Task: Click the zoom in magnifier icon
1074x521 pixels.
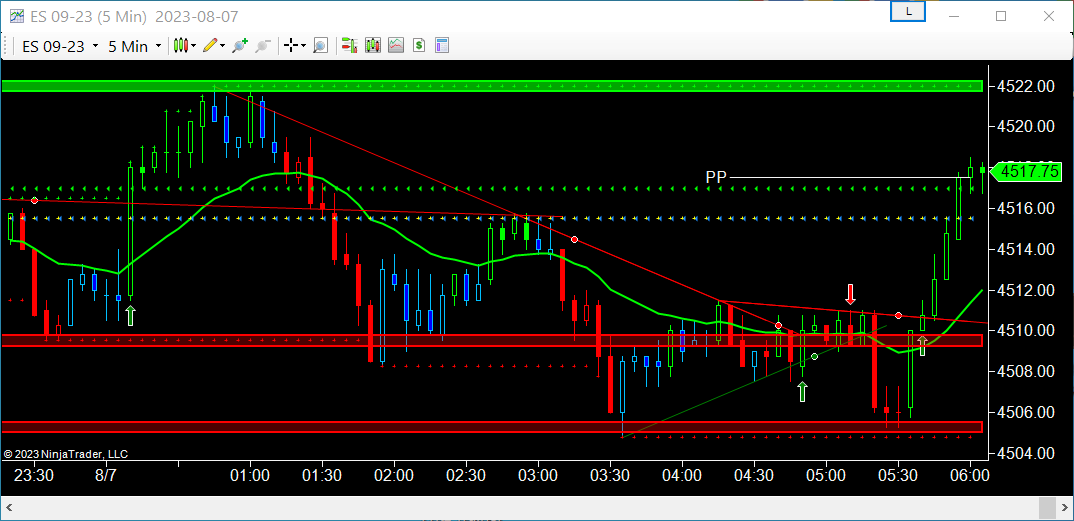Action: point(240,46)
